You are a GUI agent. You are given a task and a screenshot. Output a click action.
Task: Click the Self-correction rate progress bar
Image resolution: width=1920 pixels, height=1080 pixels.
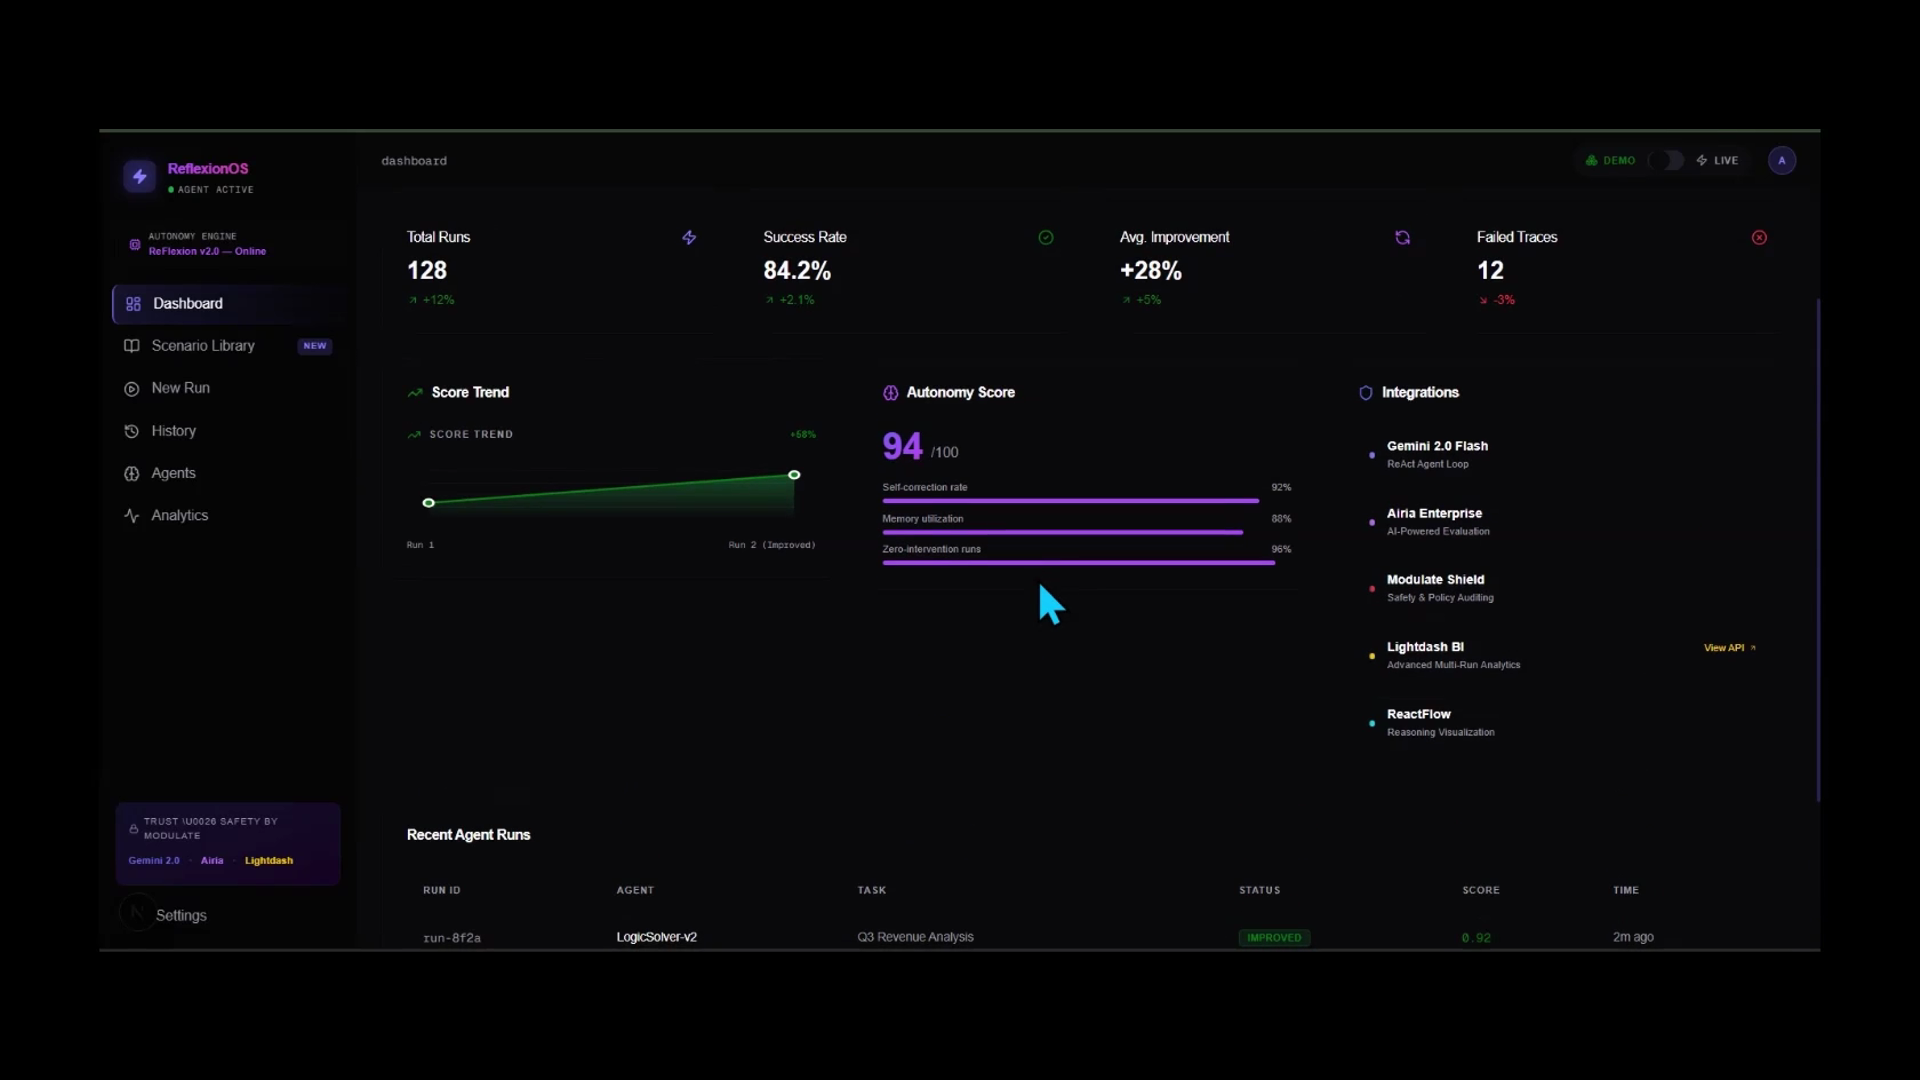point(1070,500)
